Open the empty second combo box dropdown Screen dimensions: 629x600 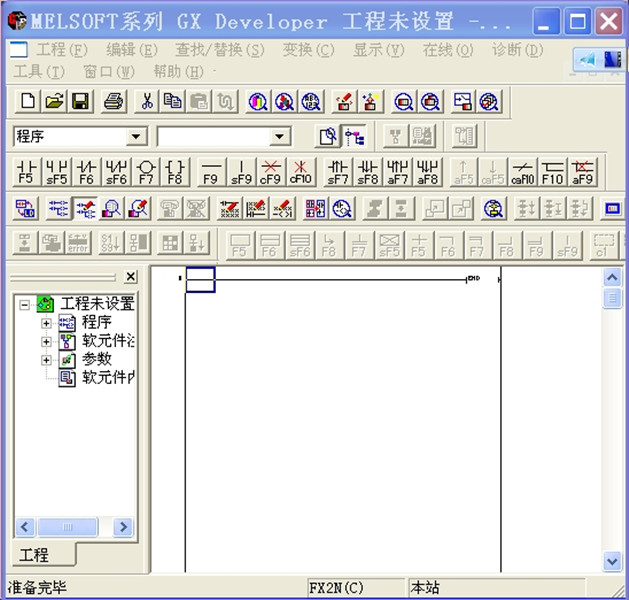(x=281, y=137)
